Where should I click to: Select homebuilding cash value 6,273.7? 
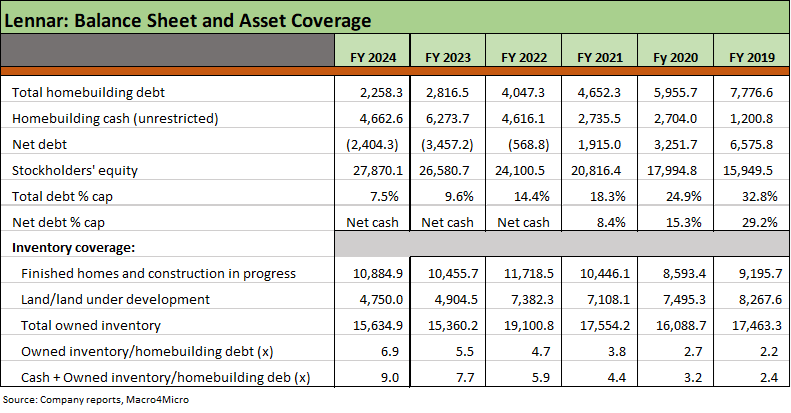tap(447, 119)
